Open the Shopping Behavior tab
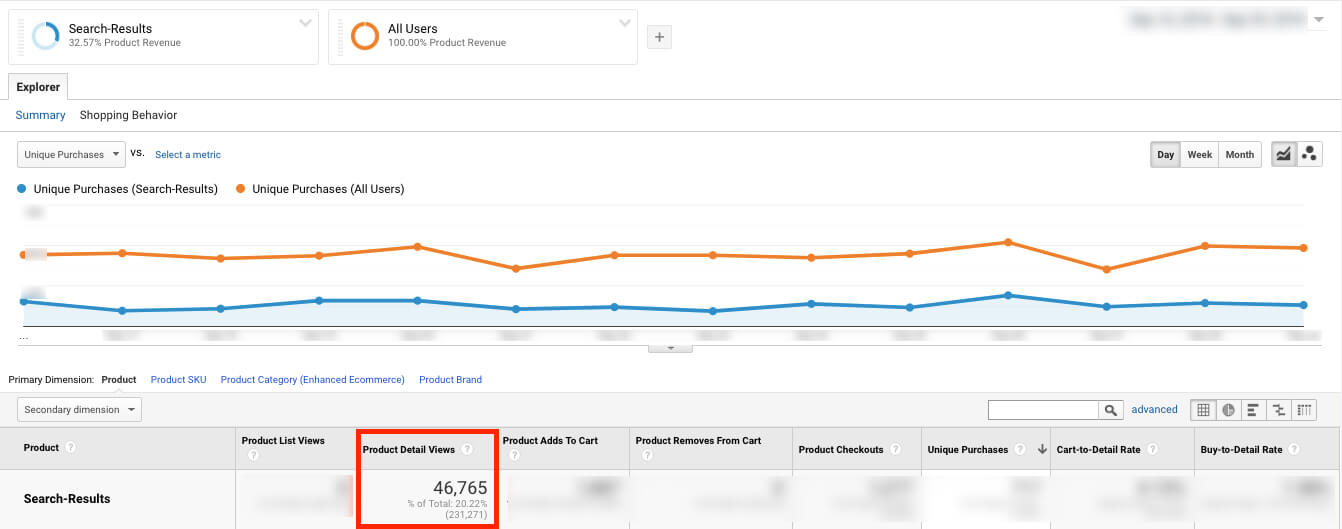The image size is (1342, 529). coord(128,115)
